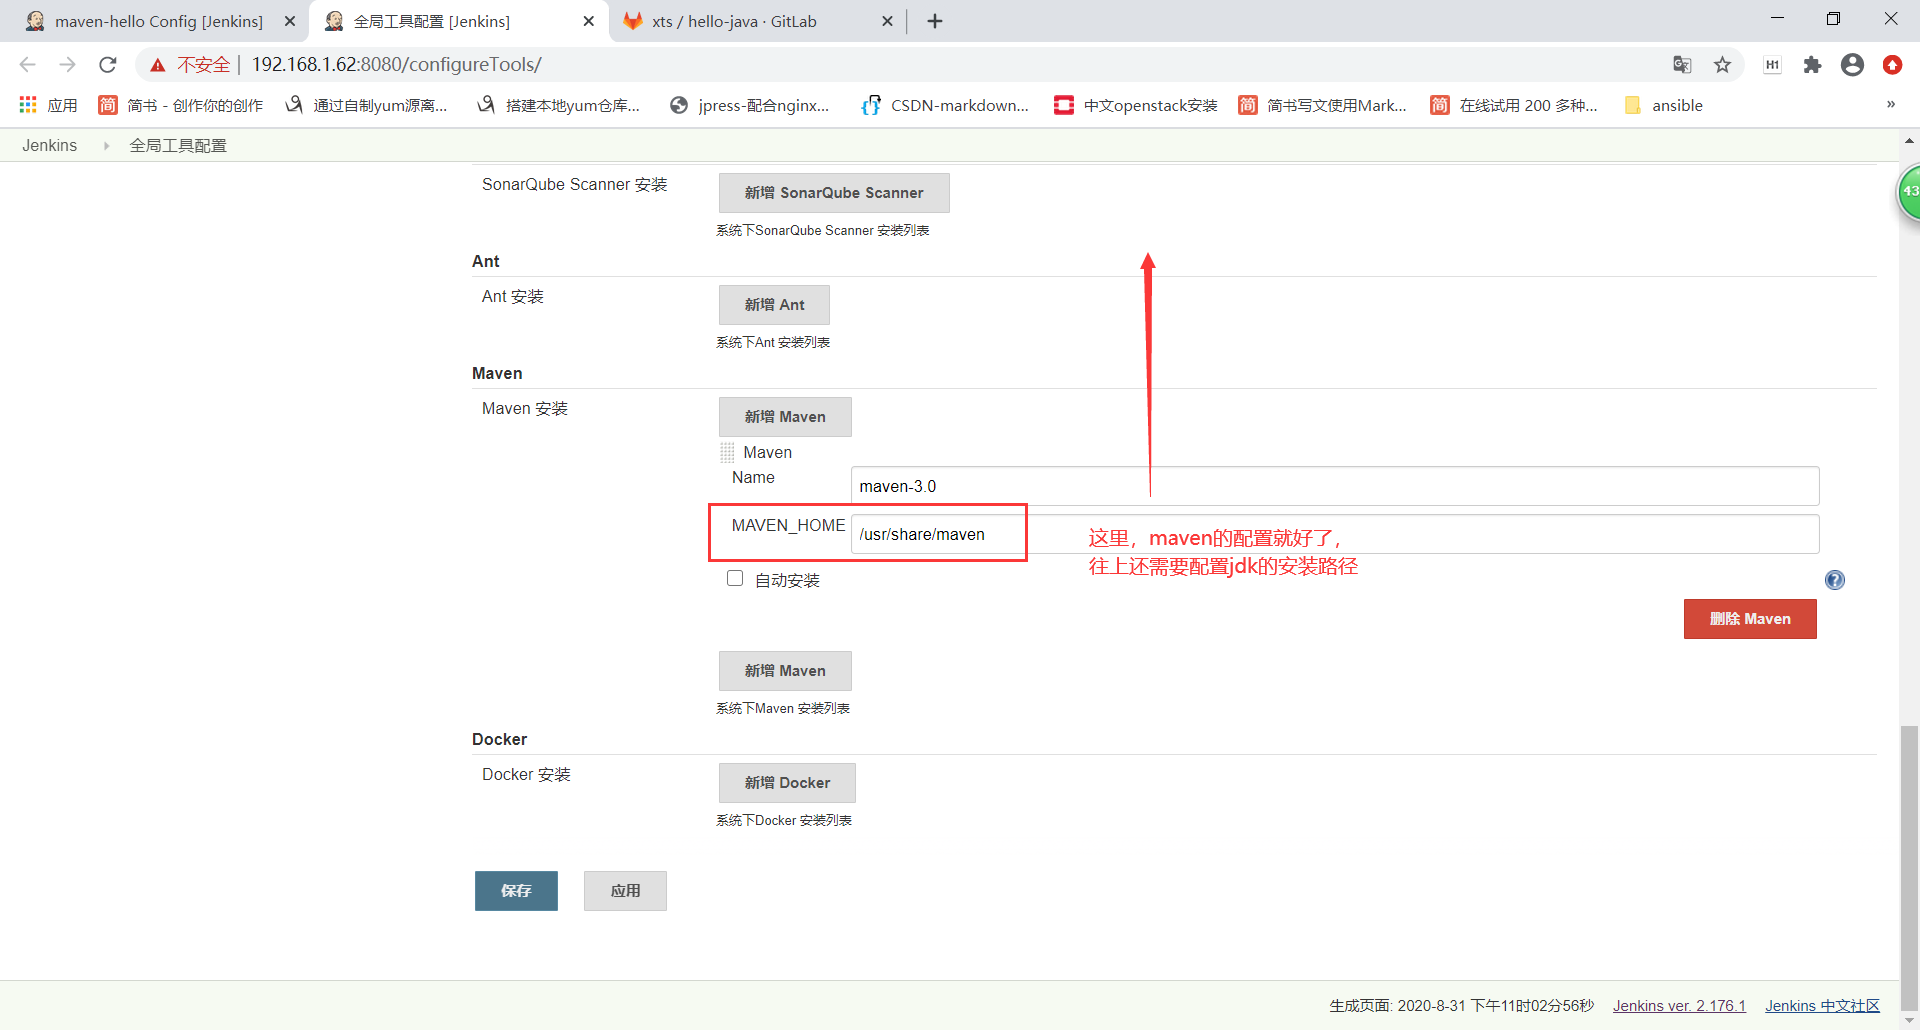1920x1030 pixels.
Task: Open the Chrome profile avatar icon
Action: 1852,65
